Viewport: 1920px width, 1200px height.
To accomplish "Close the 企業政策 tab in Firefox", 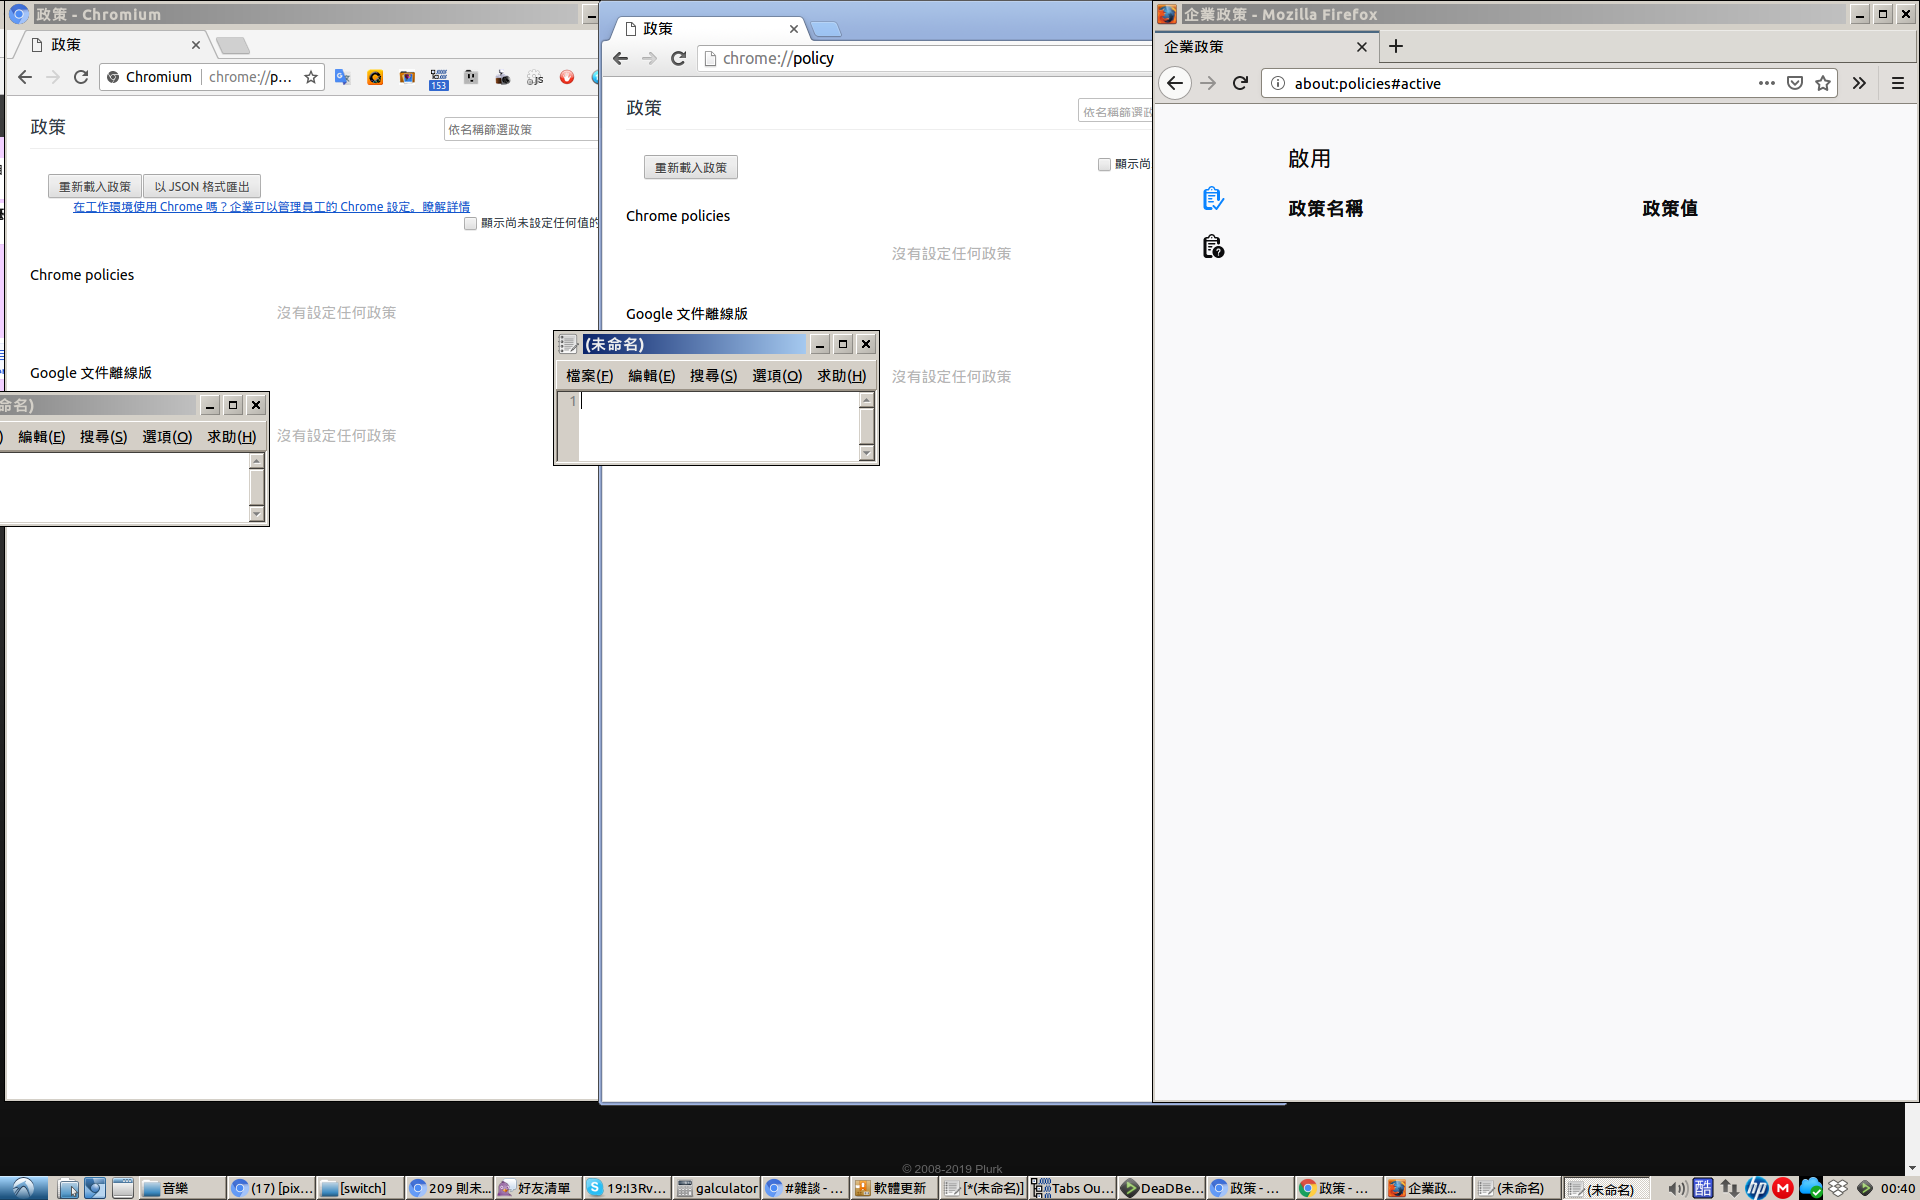I will (1361, 47).
